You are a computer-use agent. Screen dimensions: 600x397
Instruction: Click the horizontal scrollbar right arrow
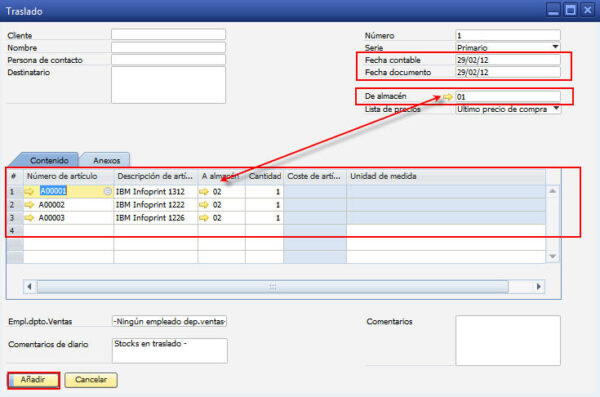[x=539, y=286]
